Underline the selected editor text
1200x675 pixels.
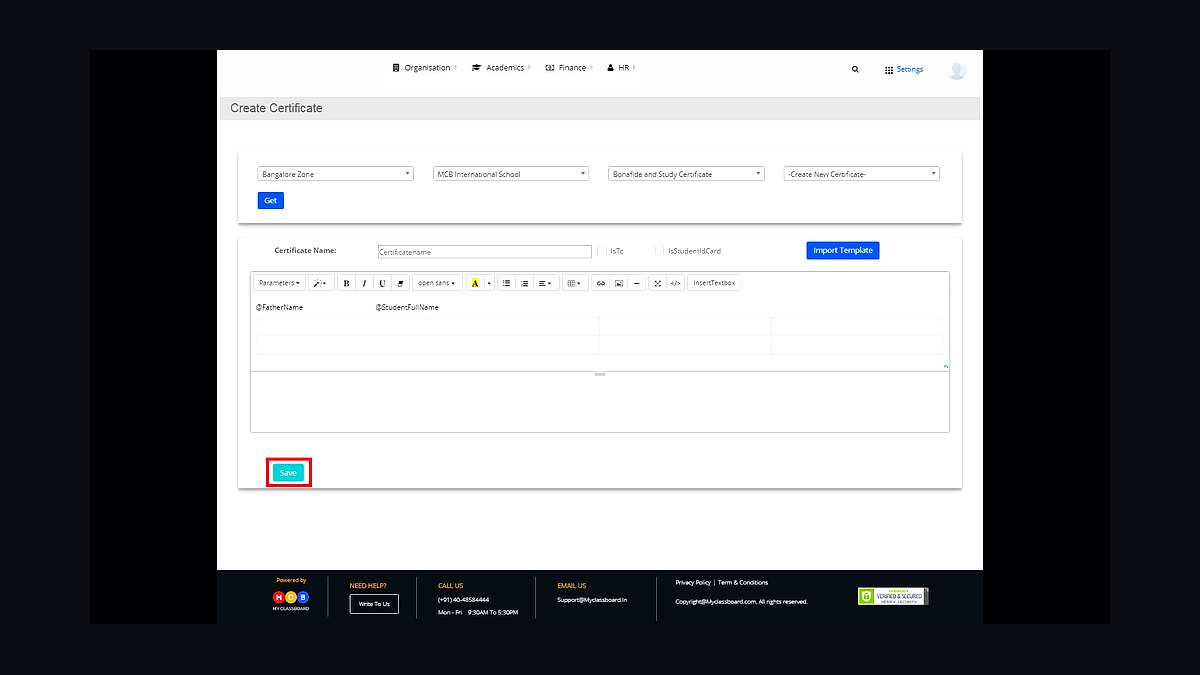(x=382, y=283)
